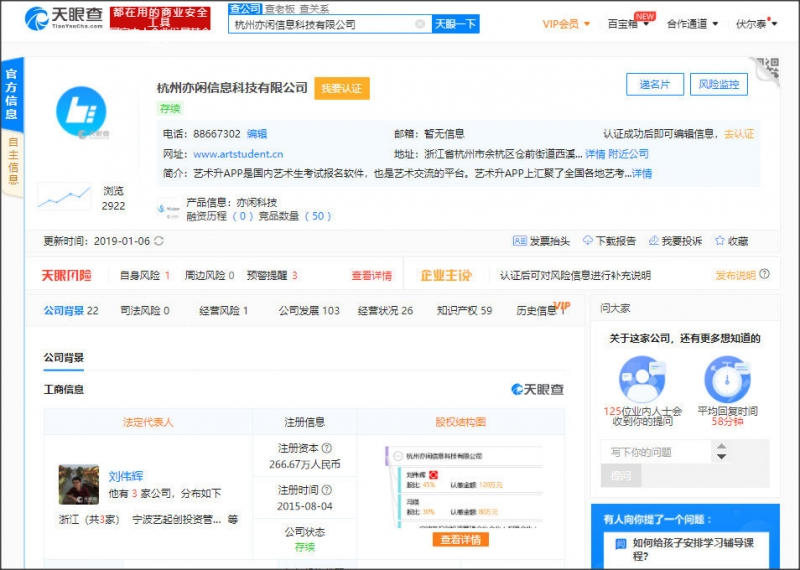Click 预警提醒 3 risk item
Screen dimensions: 800x570
click(272, 276)
